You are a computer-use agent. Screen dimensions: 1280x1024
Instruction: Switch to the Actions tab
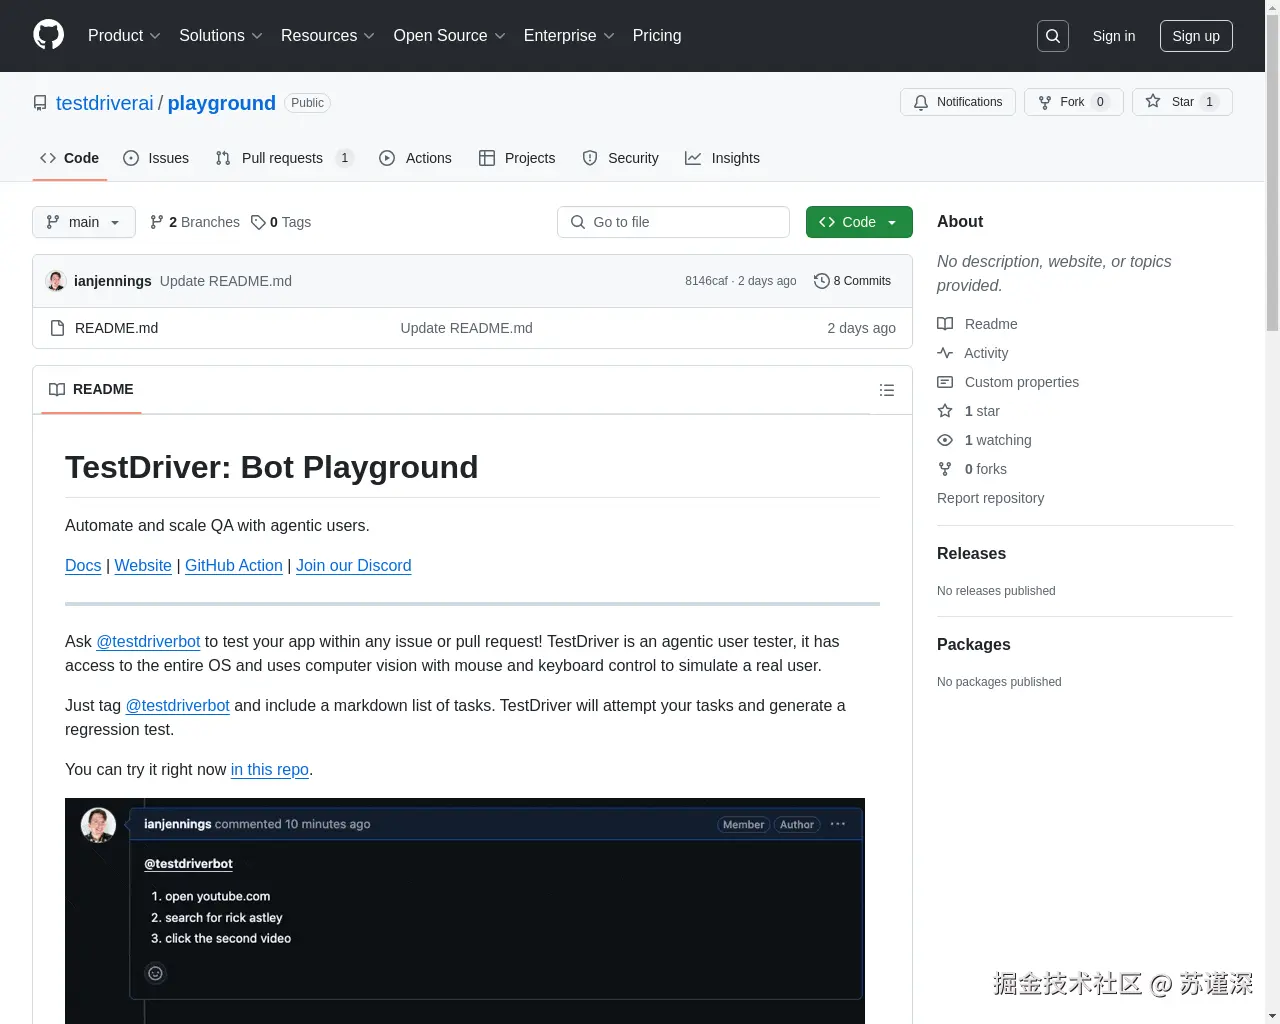[x=415, y=158]
